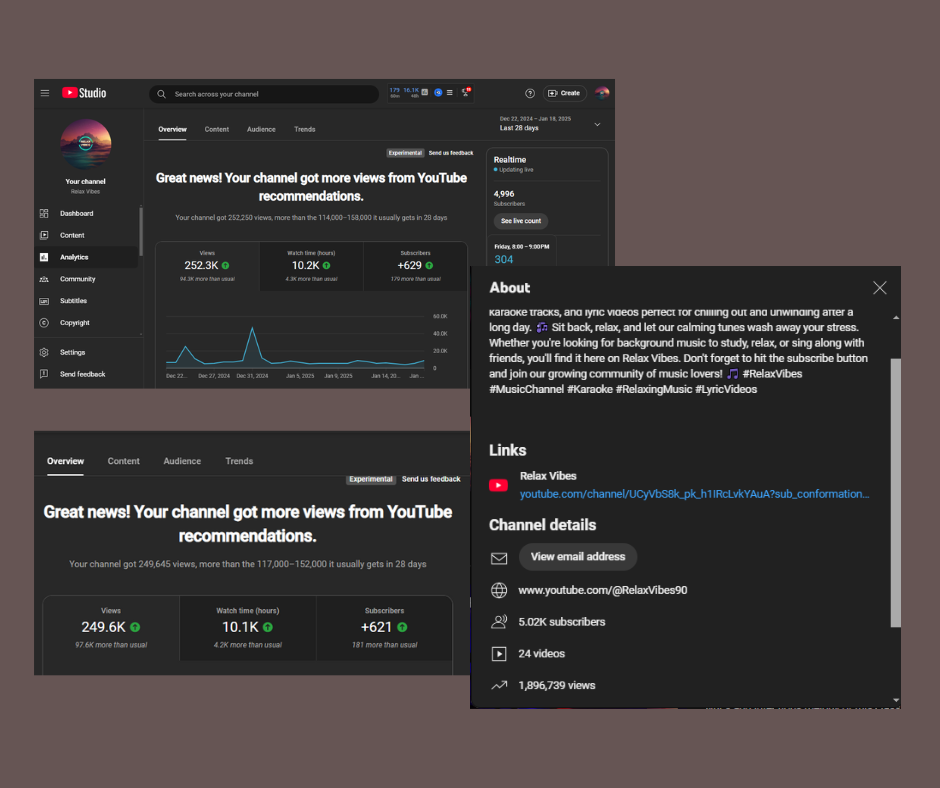940x788 pixels.
Task: Click the blue circular extension icon
Action: [x=438, y=92]
